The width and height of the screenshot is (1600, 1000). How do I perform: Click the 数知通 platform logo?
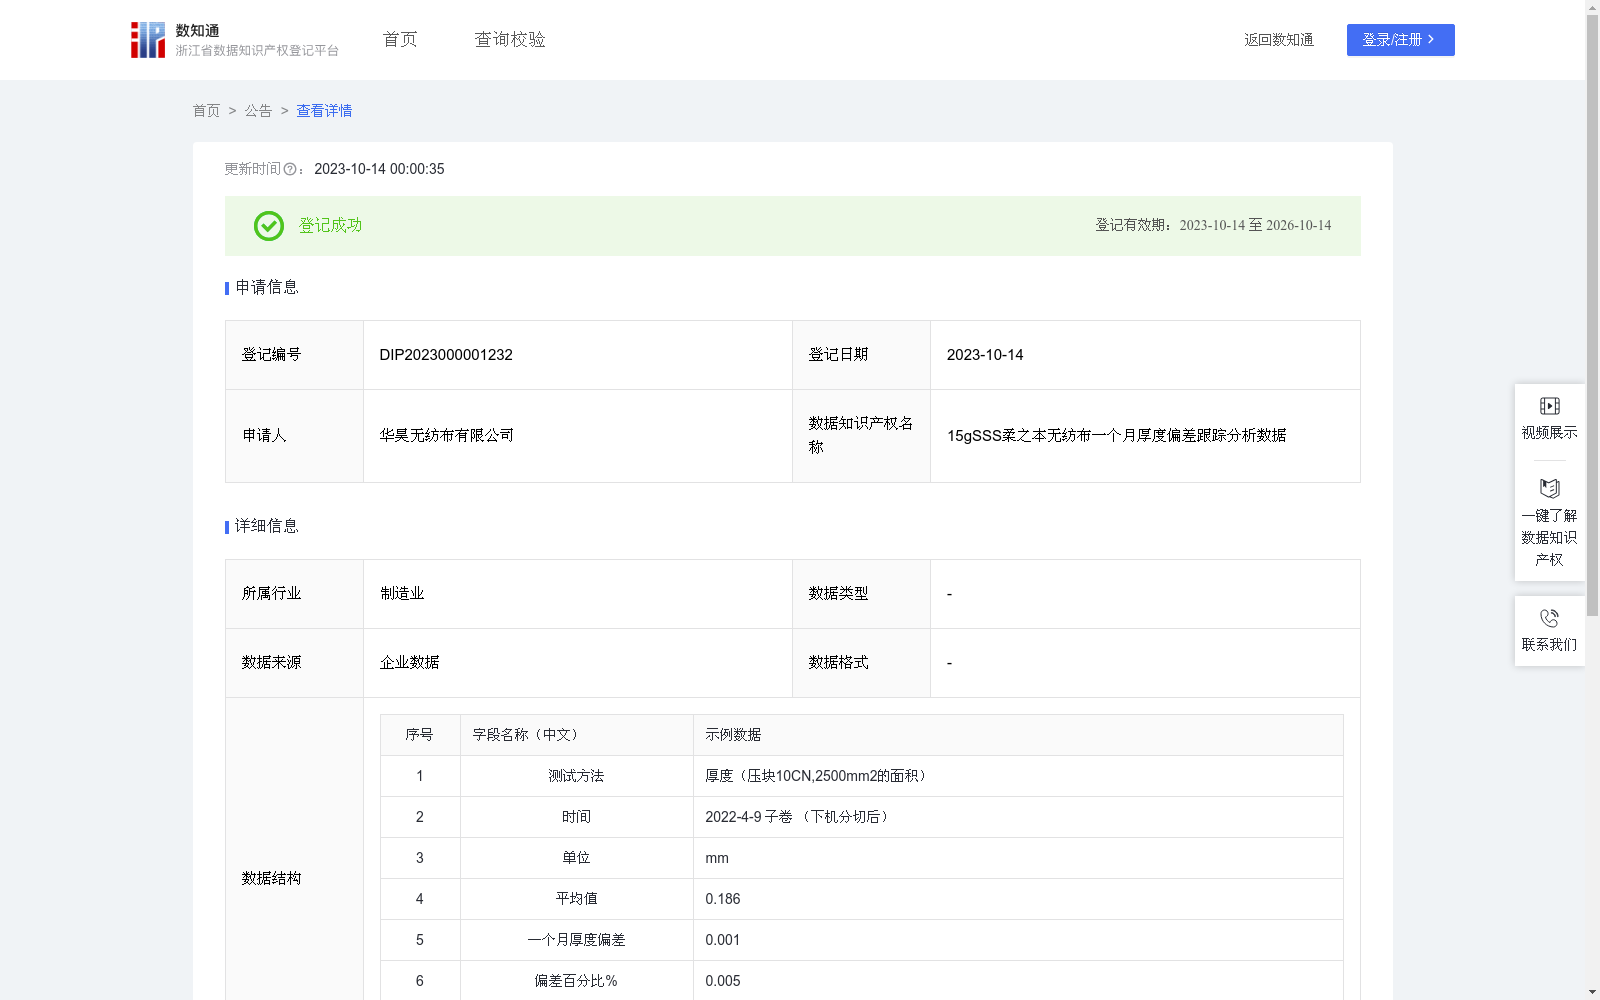tap(235, 40)
